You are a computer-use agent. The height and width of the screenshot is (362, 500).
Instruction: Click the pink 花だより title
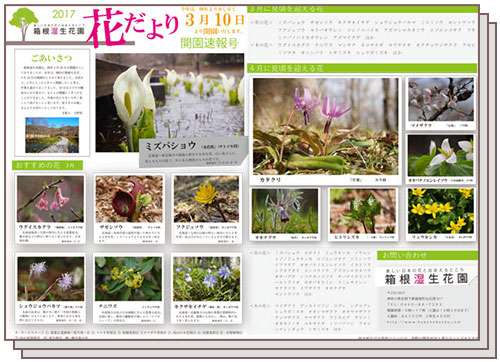131,28
